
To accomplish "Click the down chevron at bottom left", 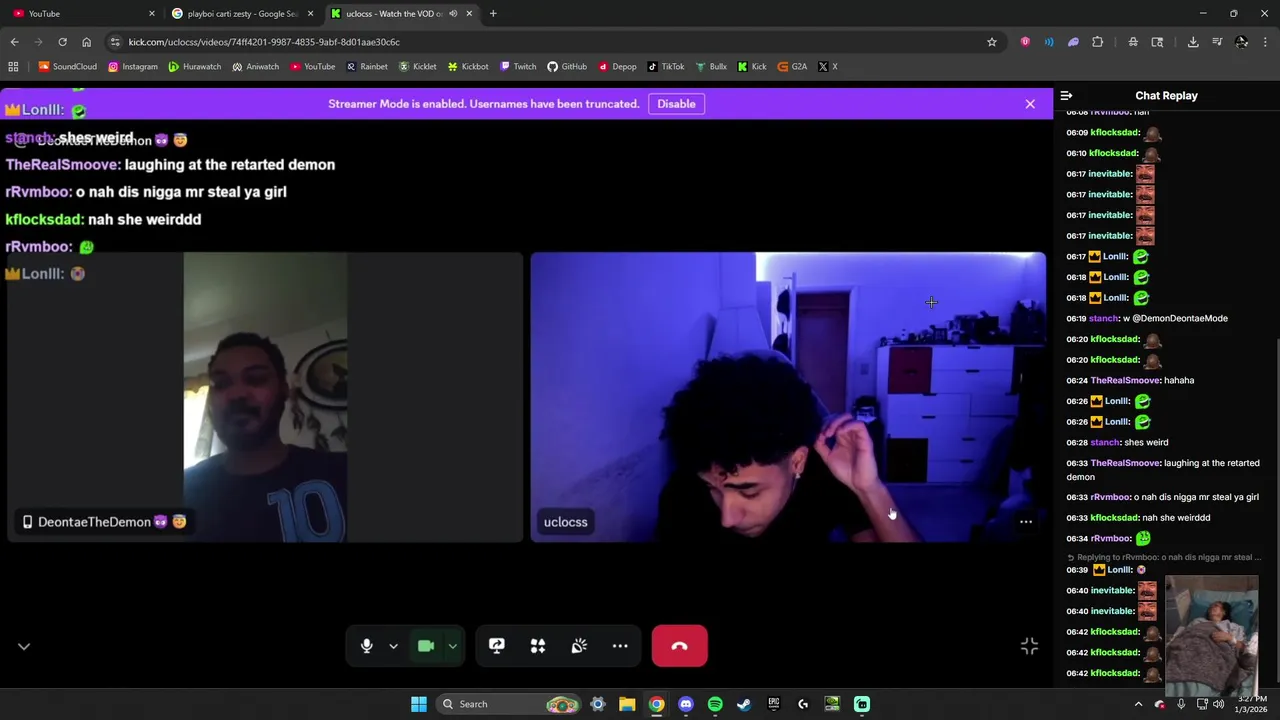I will pyautogui.click(x=24, y=647).
